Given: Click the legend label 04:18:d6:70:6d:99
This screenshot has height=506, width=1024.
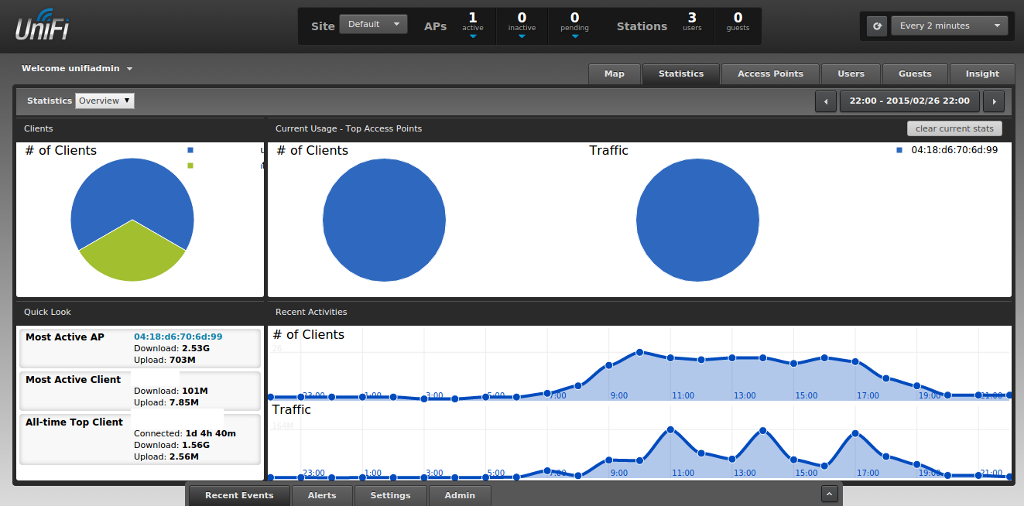Looking at the screenshot, I should click(x=954, y=150).
